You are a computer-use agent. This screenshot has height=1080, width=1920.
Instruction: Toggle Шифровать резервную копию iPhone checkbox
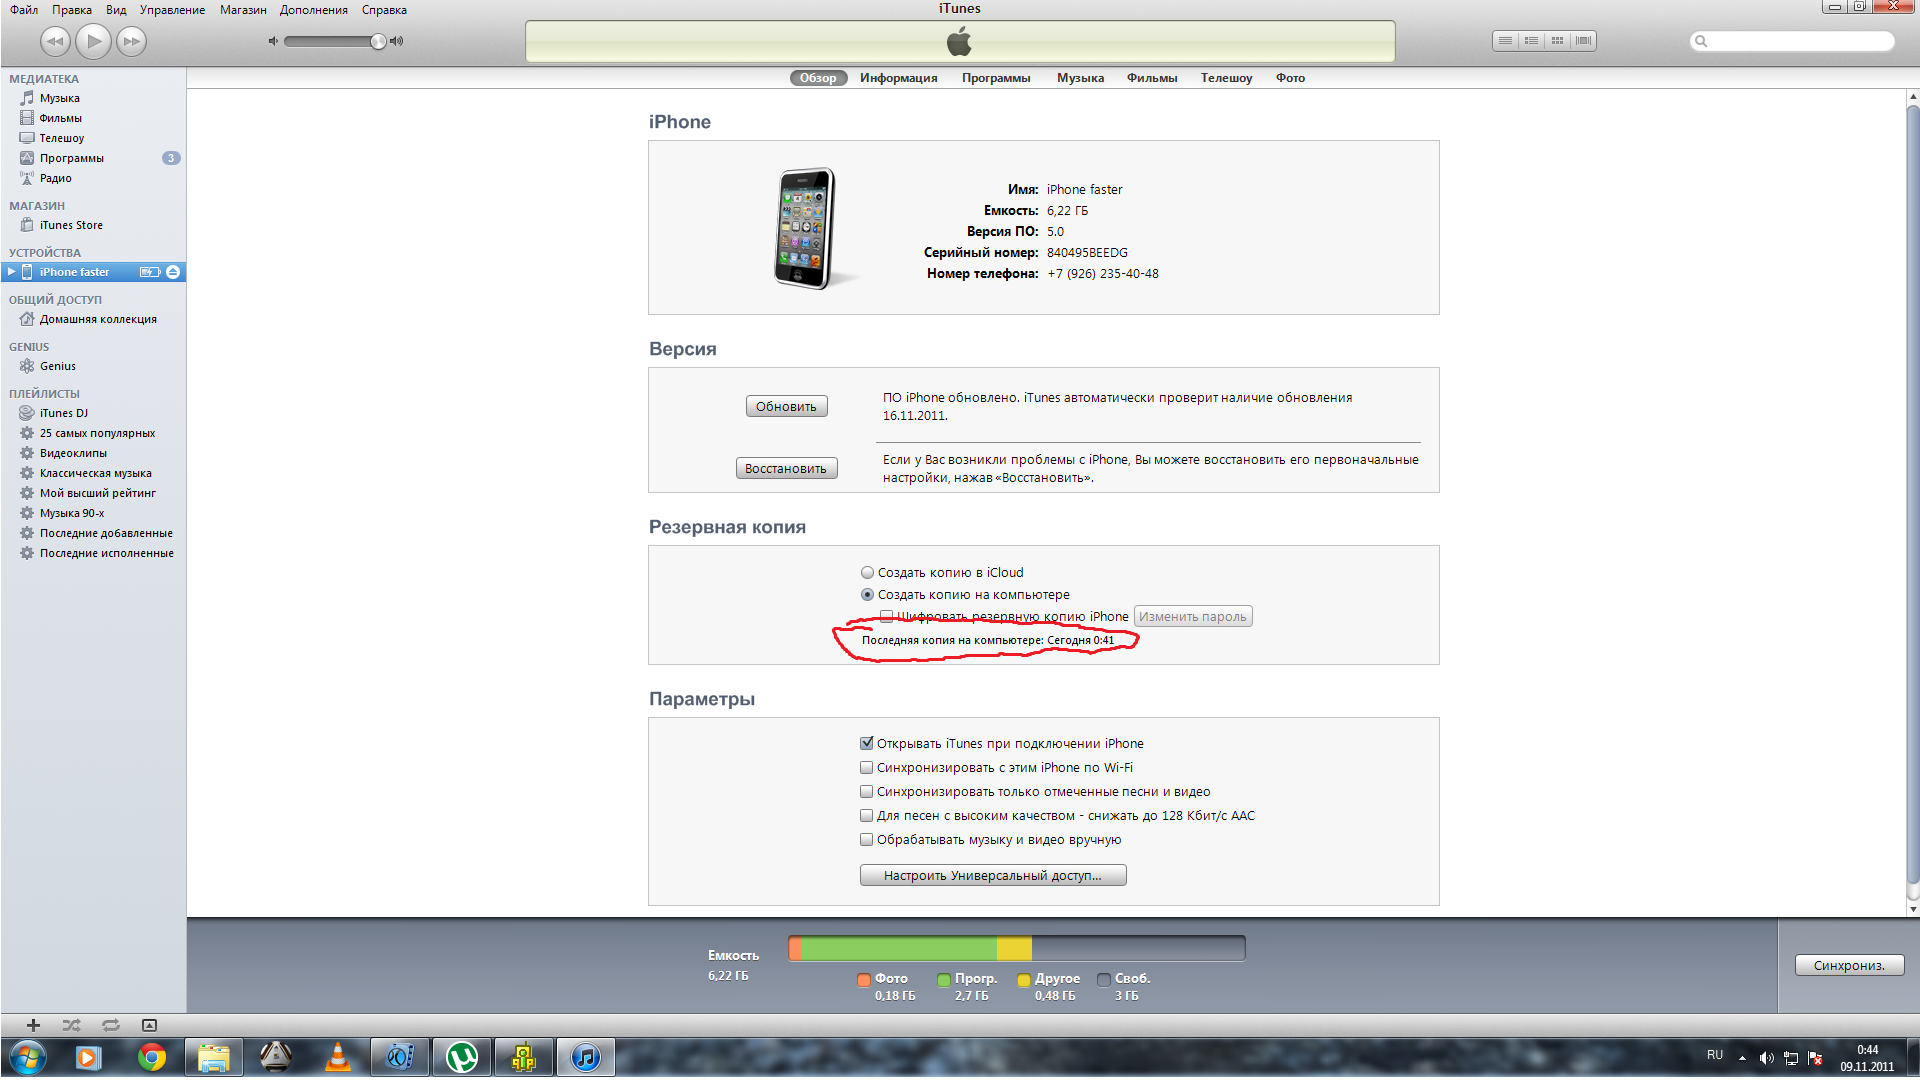coord(886,617)
